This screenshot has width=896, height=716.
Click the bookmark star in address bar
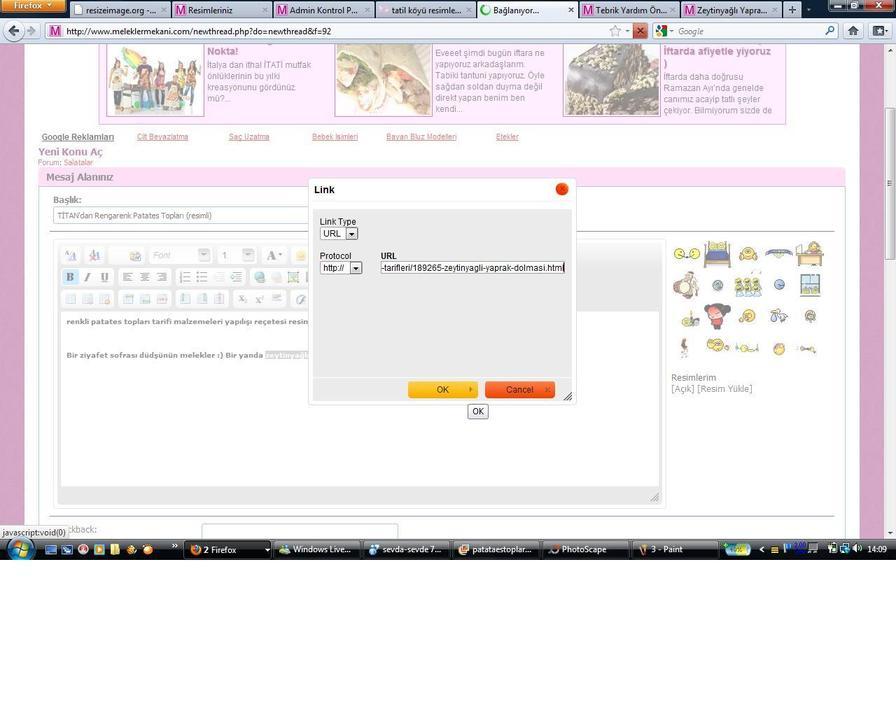[x=615, y=31]
